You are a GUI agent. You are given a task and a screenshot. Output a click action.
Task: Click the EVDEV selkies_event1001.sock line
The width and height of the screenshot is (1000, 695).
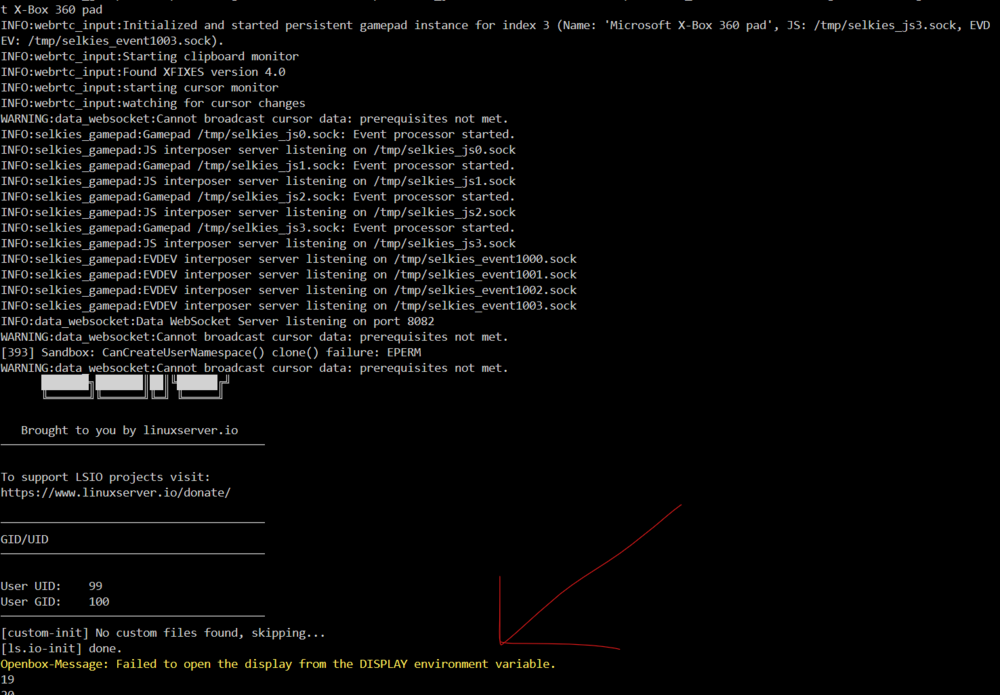click(x=288, y=274)
